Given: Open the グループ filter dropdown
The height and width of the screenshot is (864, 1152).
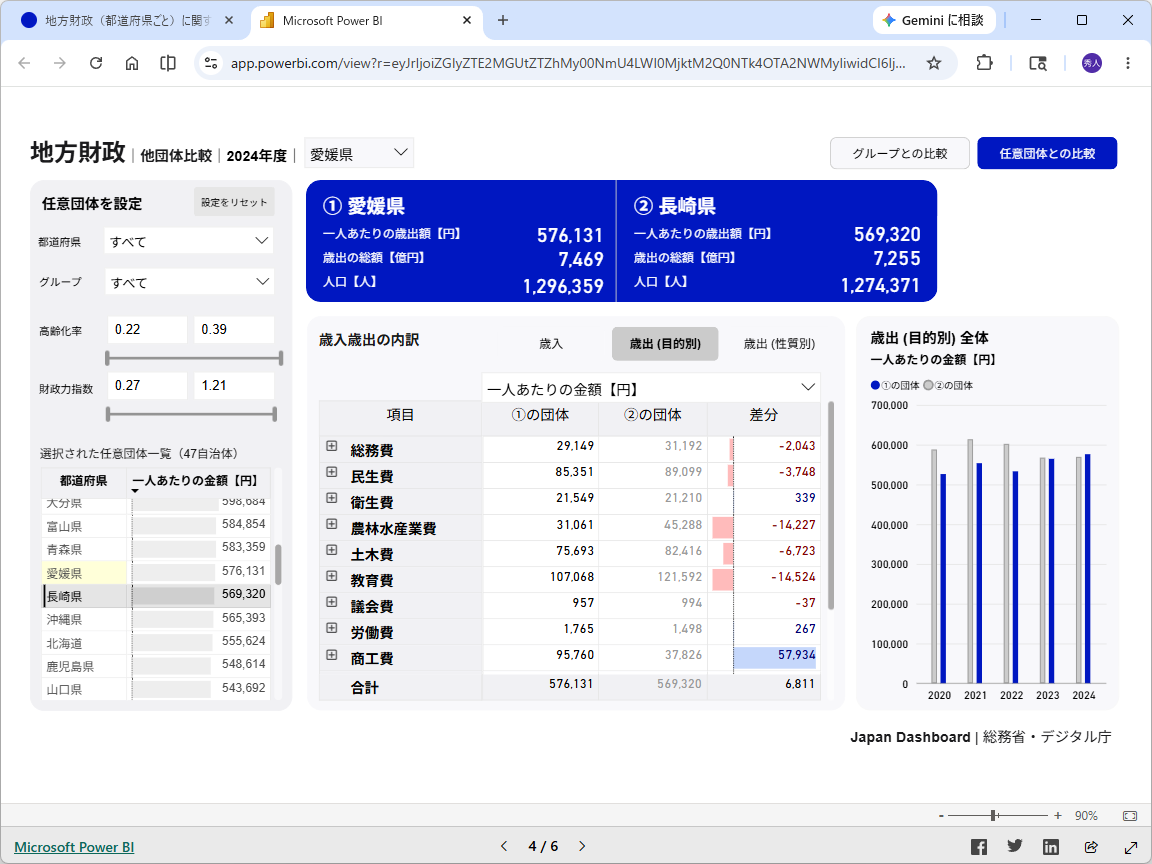Looking at the screenshot, I should (189, 282).
